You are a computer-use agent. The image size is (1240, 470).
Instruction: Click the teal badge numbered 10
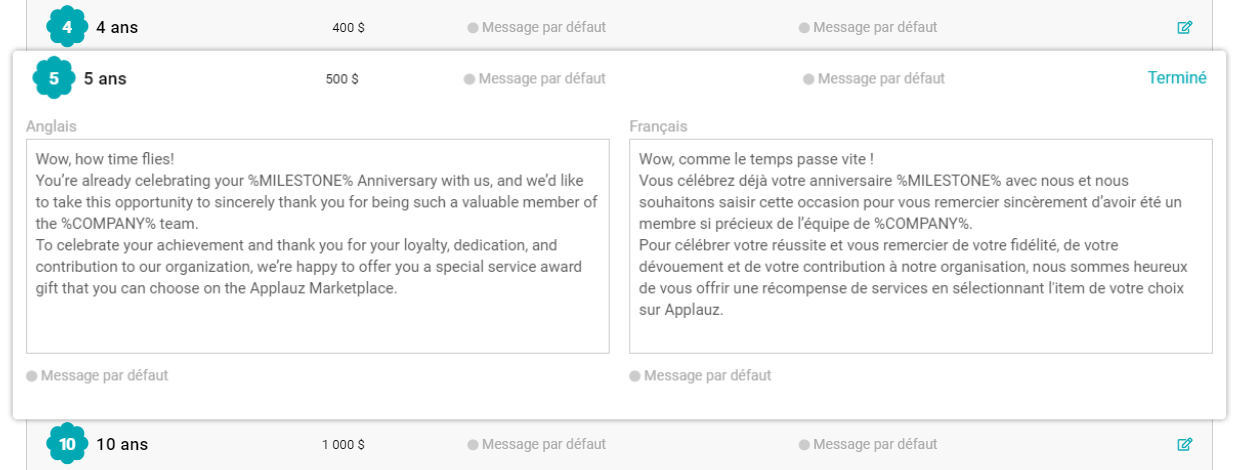coord(67,444)
